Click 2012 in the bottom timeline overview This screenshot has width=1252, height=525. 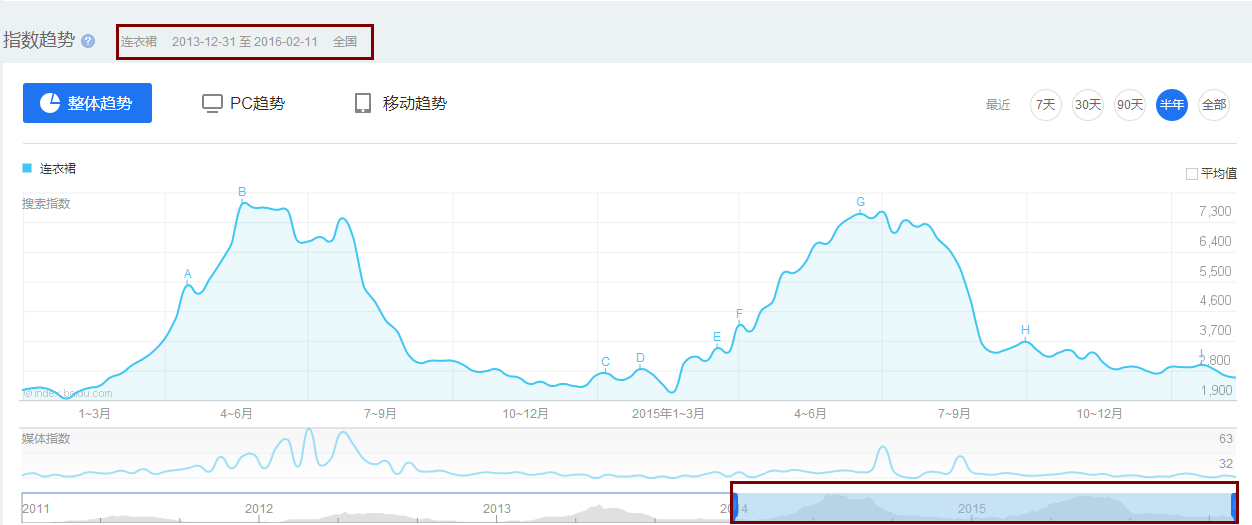(x=259, y=509)
